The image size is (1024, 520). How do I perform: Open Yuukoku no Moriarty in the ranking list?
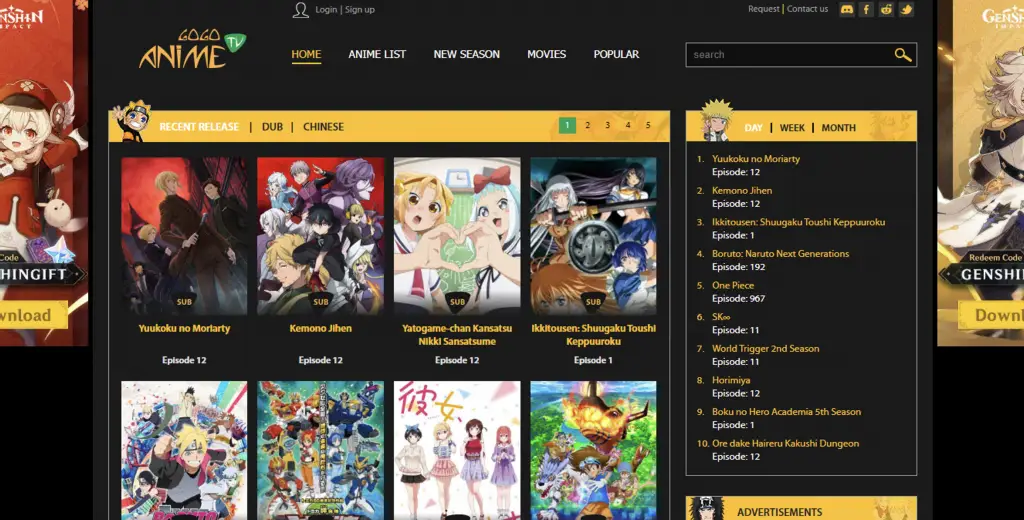(x=756, y=159)
